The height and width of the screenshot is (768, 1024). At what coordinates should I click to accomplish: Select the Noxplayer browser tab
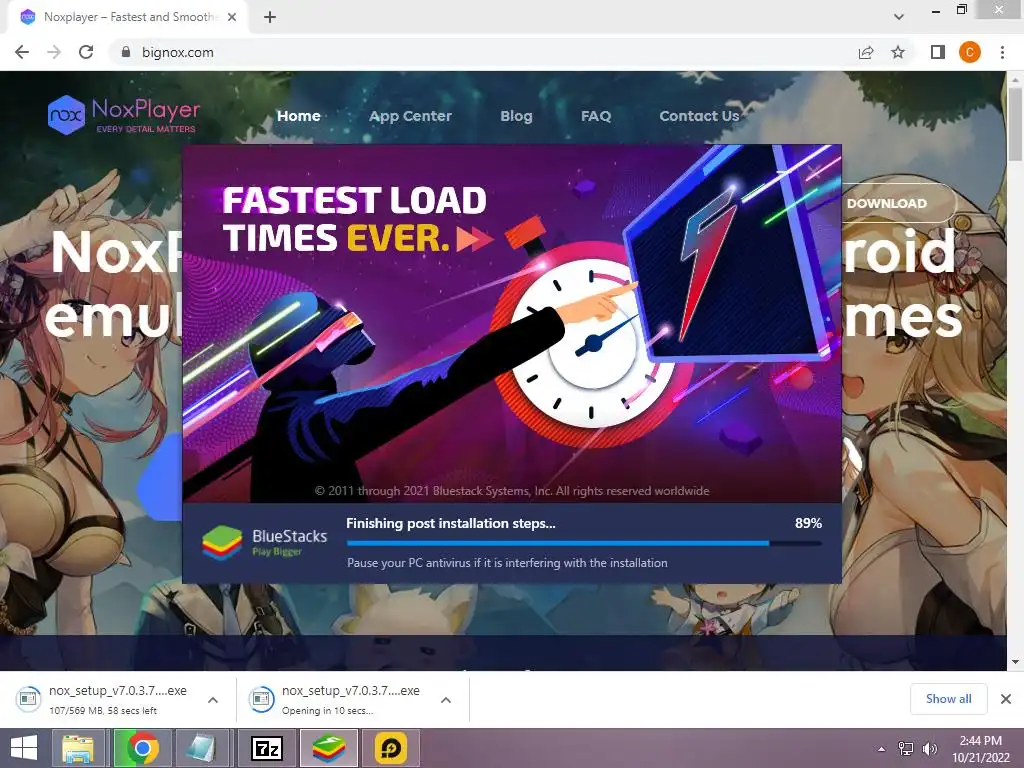tap(128, 17)
